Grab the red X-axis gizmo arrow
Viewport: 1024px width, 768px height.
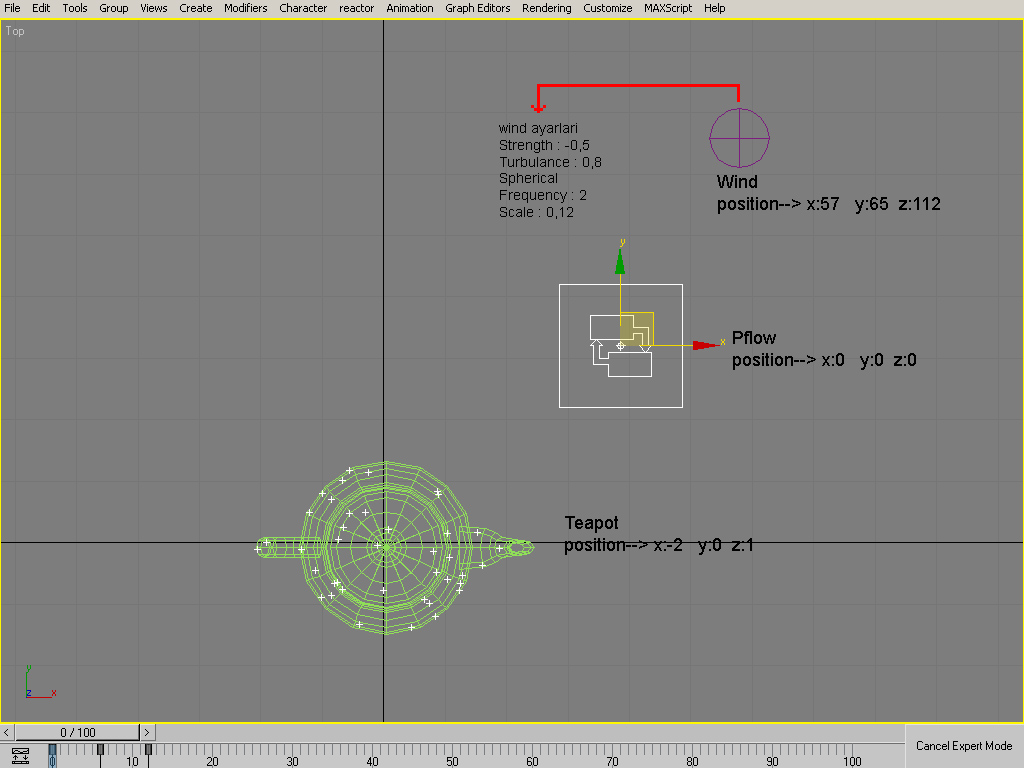click(x=707, y=345)
